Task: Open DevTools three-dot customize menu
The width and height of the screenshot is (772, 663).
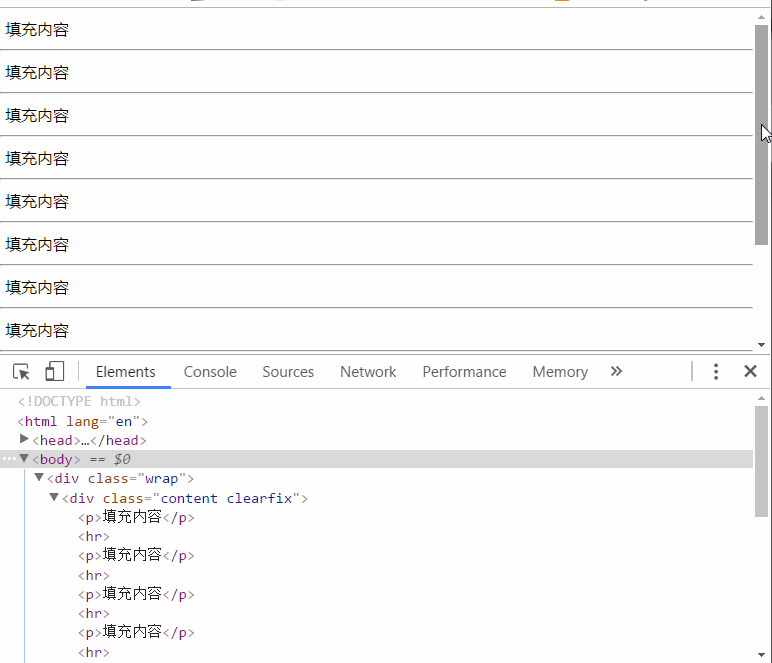Action: (x=716, y=372)
